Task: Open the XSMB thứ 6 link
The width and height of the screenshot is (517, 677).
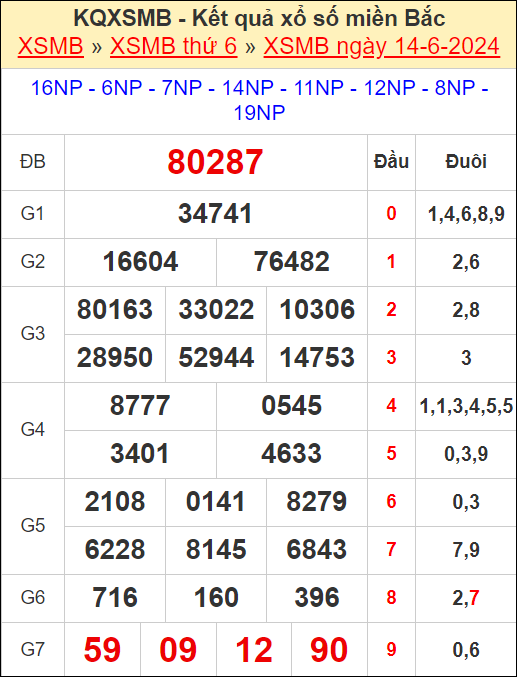Action: 174,46
